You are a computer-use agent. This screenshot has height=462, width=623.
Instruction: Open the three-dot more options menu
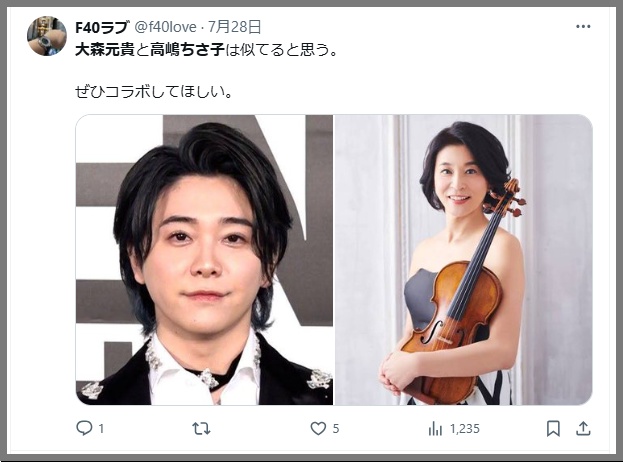[583, 27]
